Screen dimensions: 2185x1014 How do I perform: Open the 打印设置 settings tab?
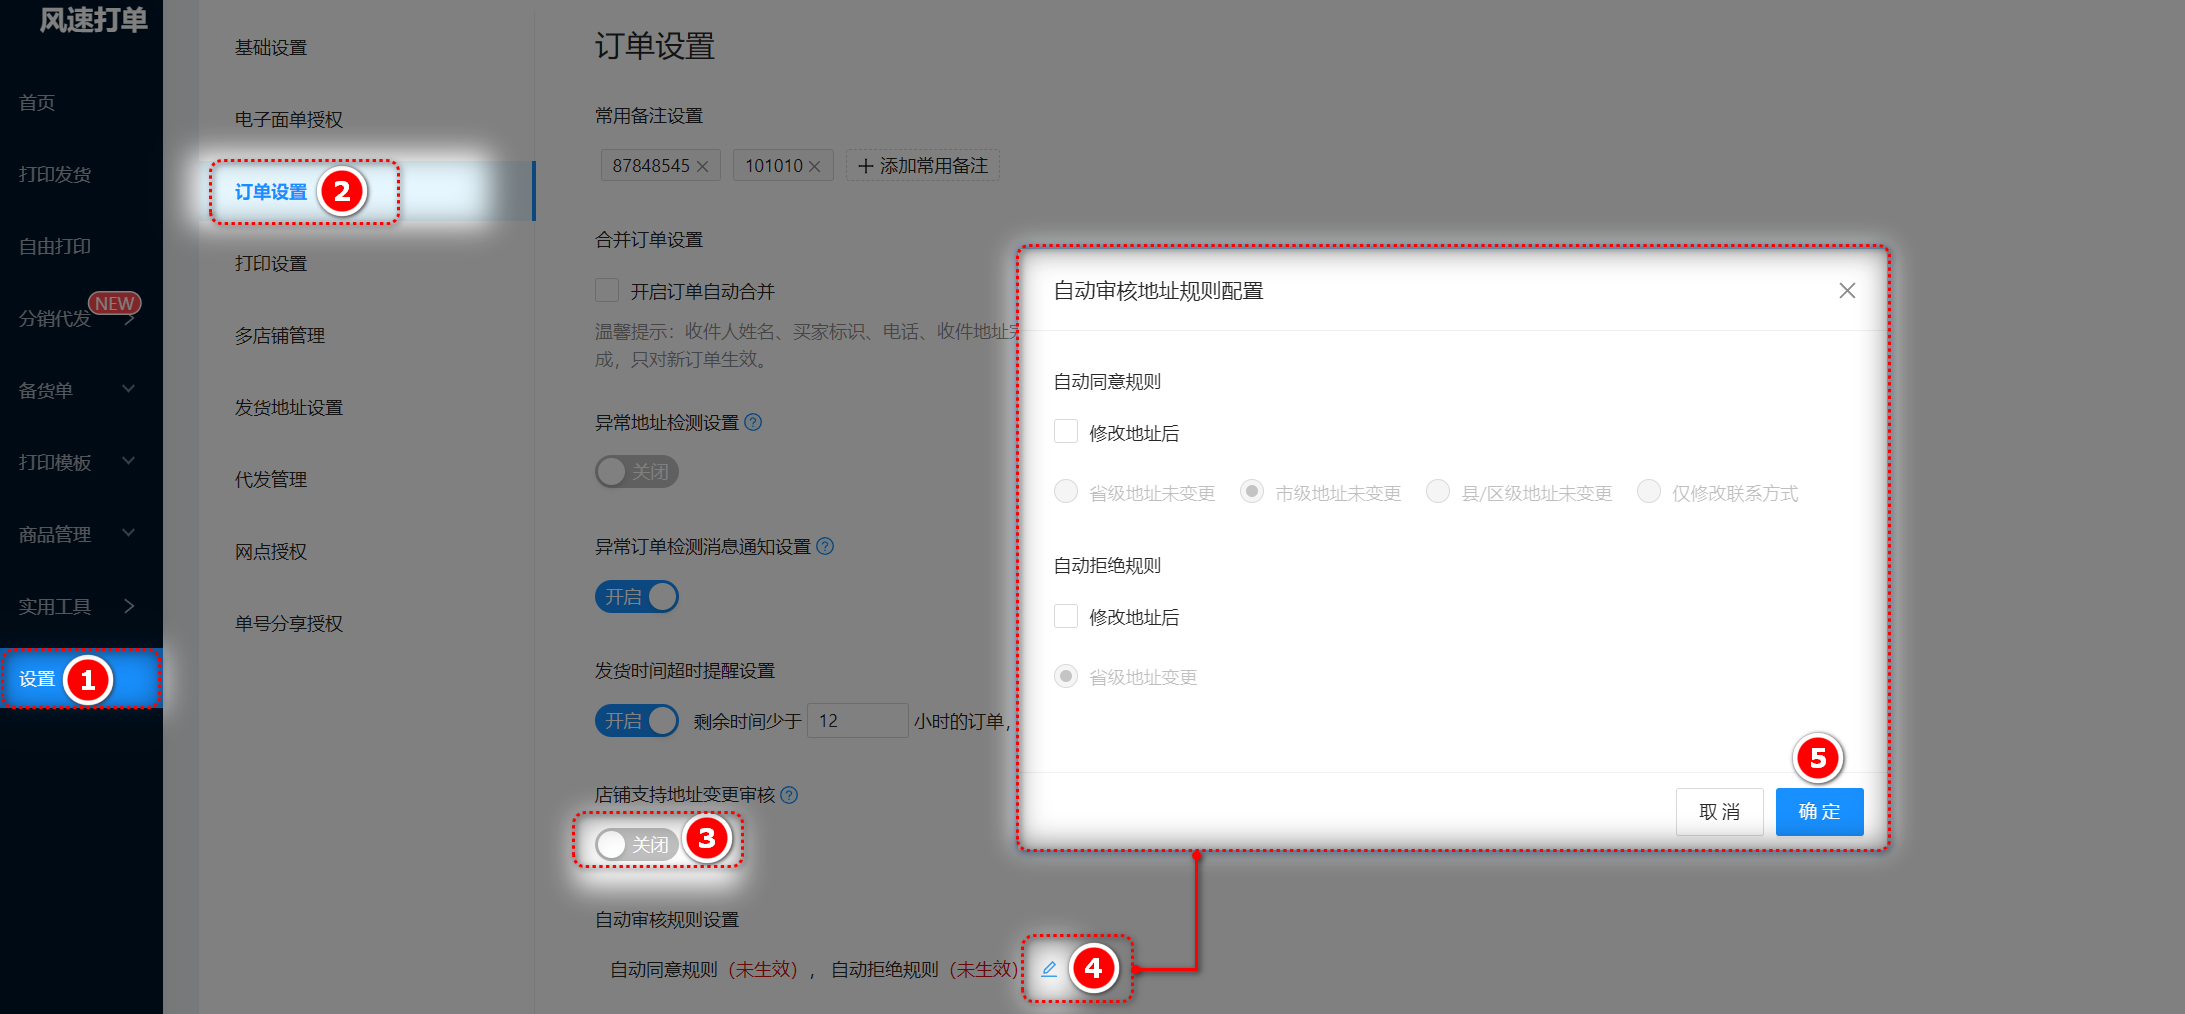point(271,264)
